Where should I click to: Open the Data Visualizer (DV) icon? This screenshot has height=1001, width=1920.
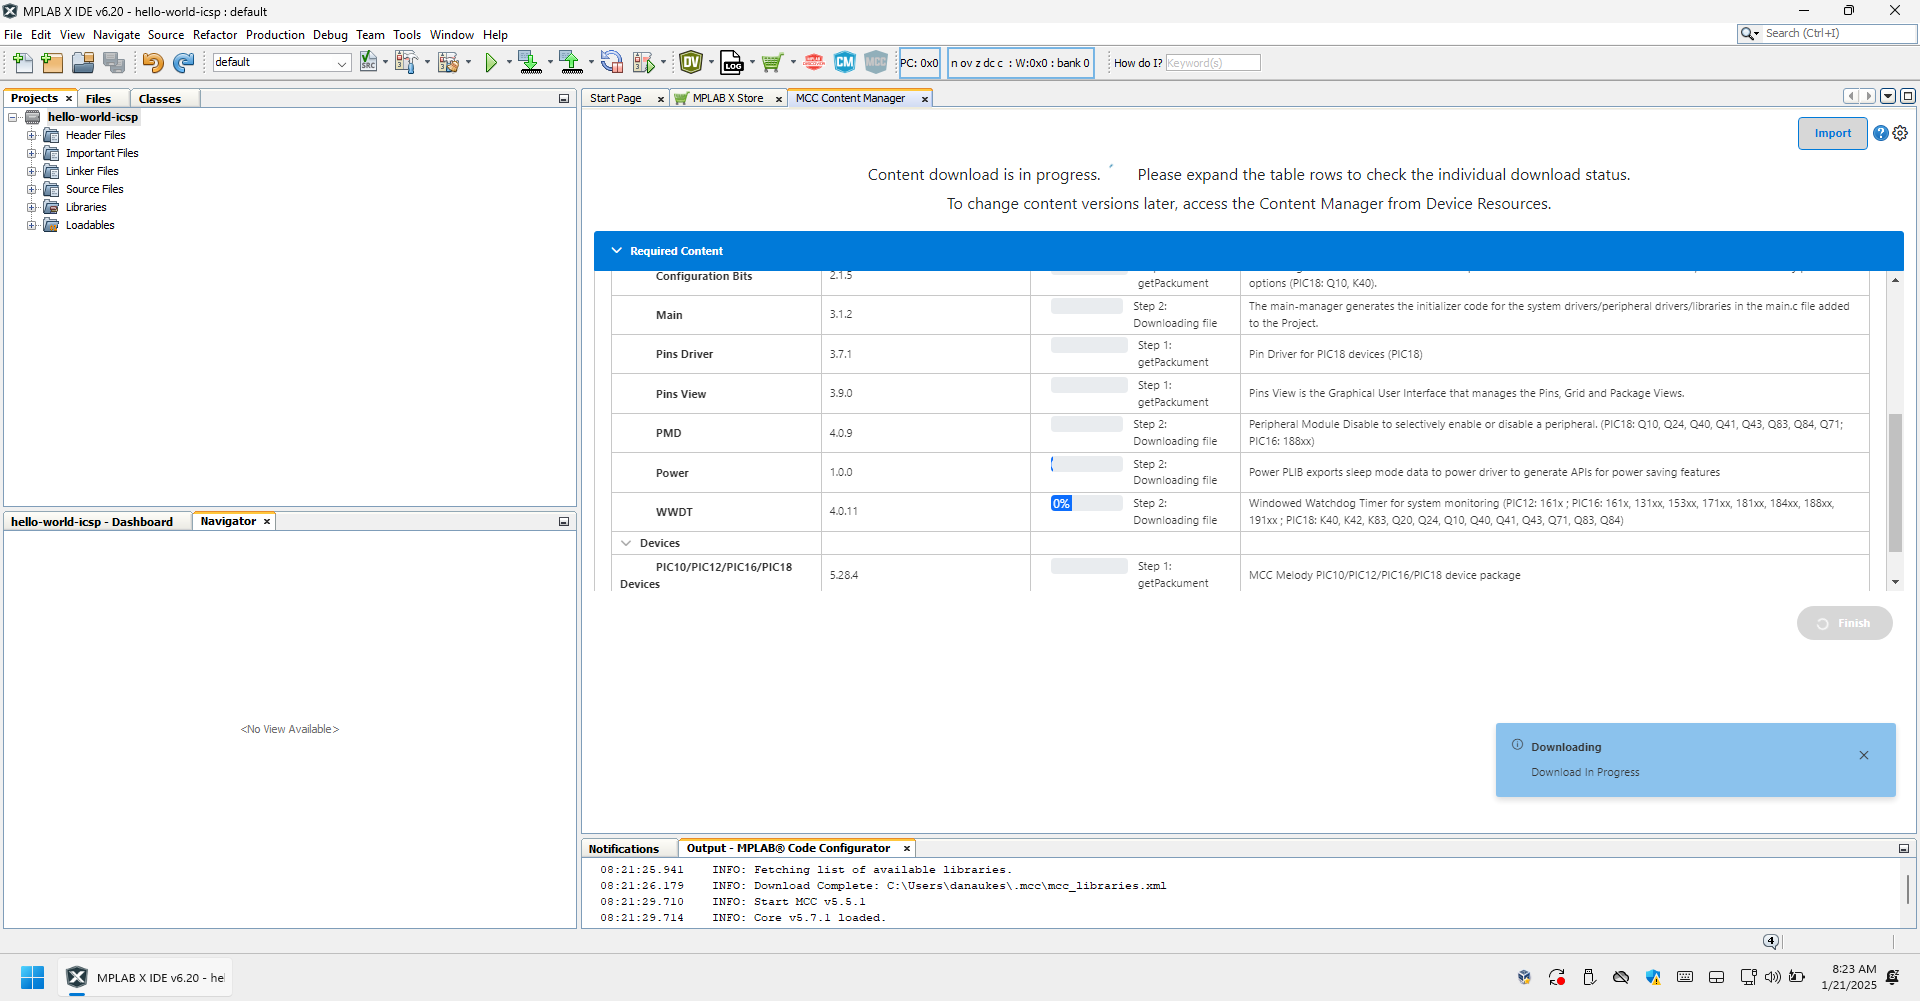pos(691,63)
